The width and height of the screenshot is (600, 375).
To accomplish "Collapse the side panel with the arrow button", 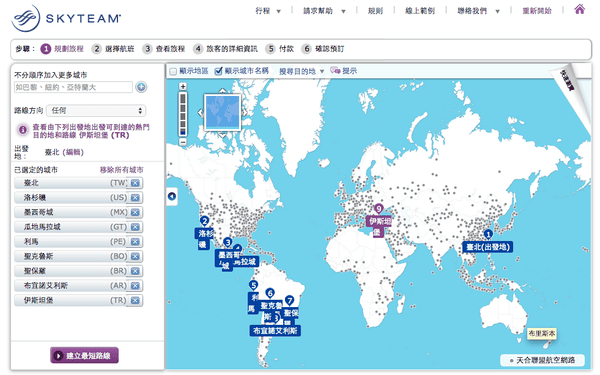I will pyautogui.click(x=172, y=196).
